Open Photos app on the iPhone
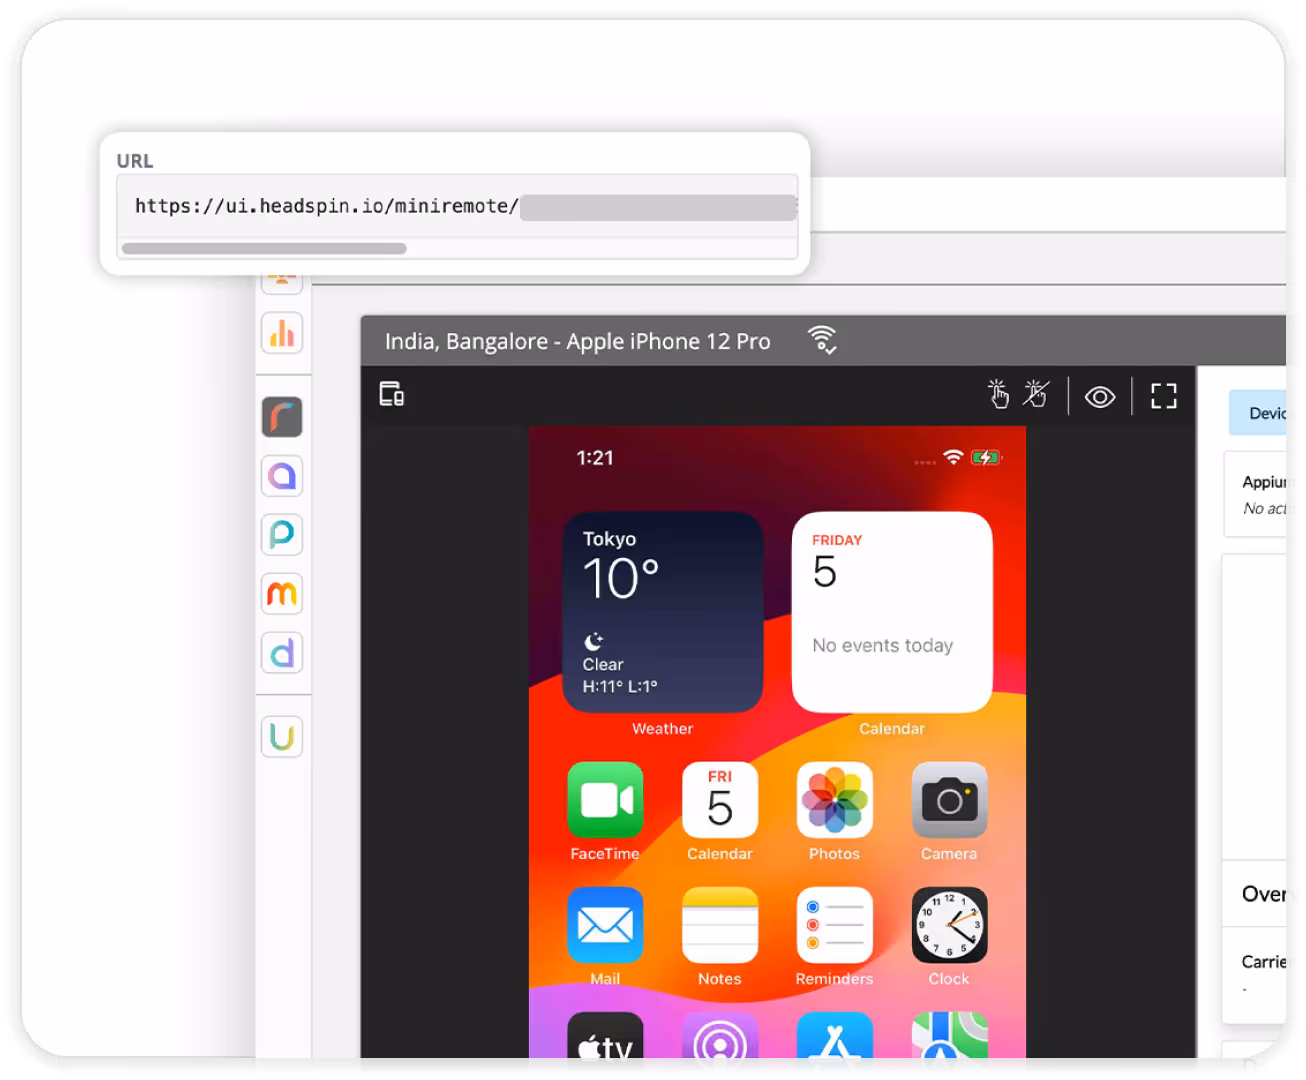 pos(835,800)
